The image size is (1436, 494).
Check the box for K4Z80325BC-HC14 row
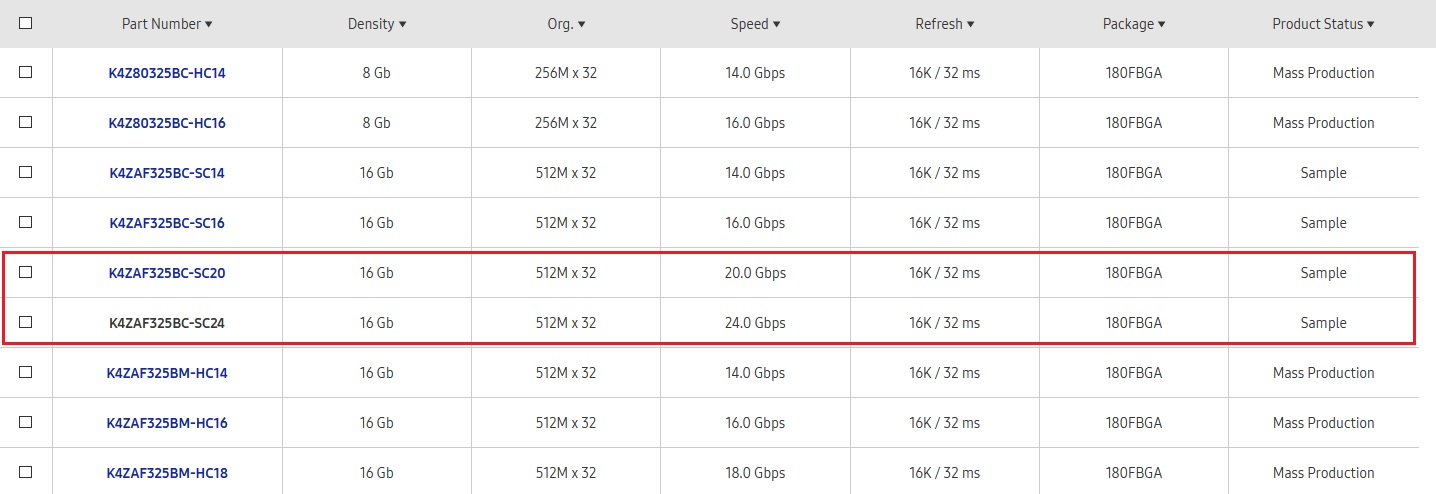click(x=26, y=72)
